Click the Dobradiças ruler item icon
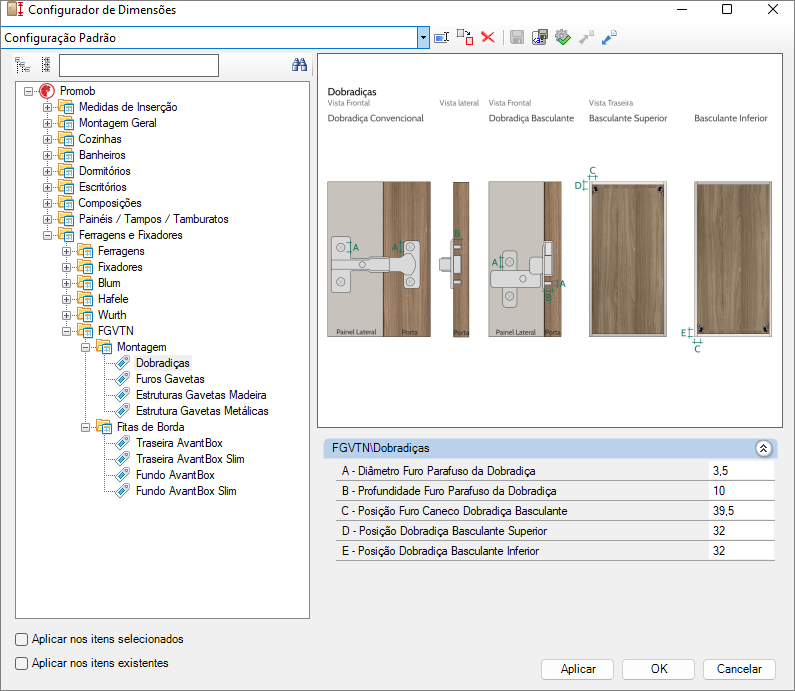 (123, 363)
